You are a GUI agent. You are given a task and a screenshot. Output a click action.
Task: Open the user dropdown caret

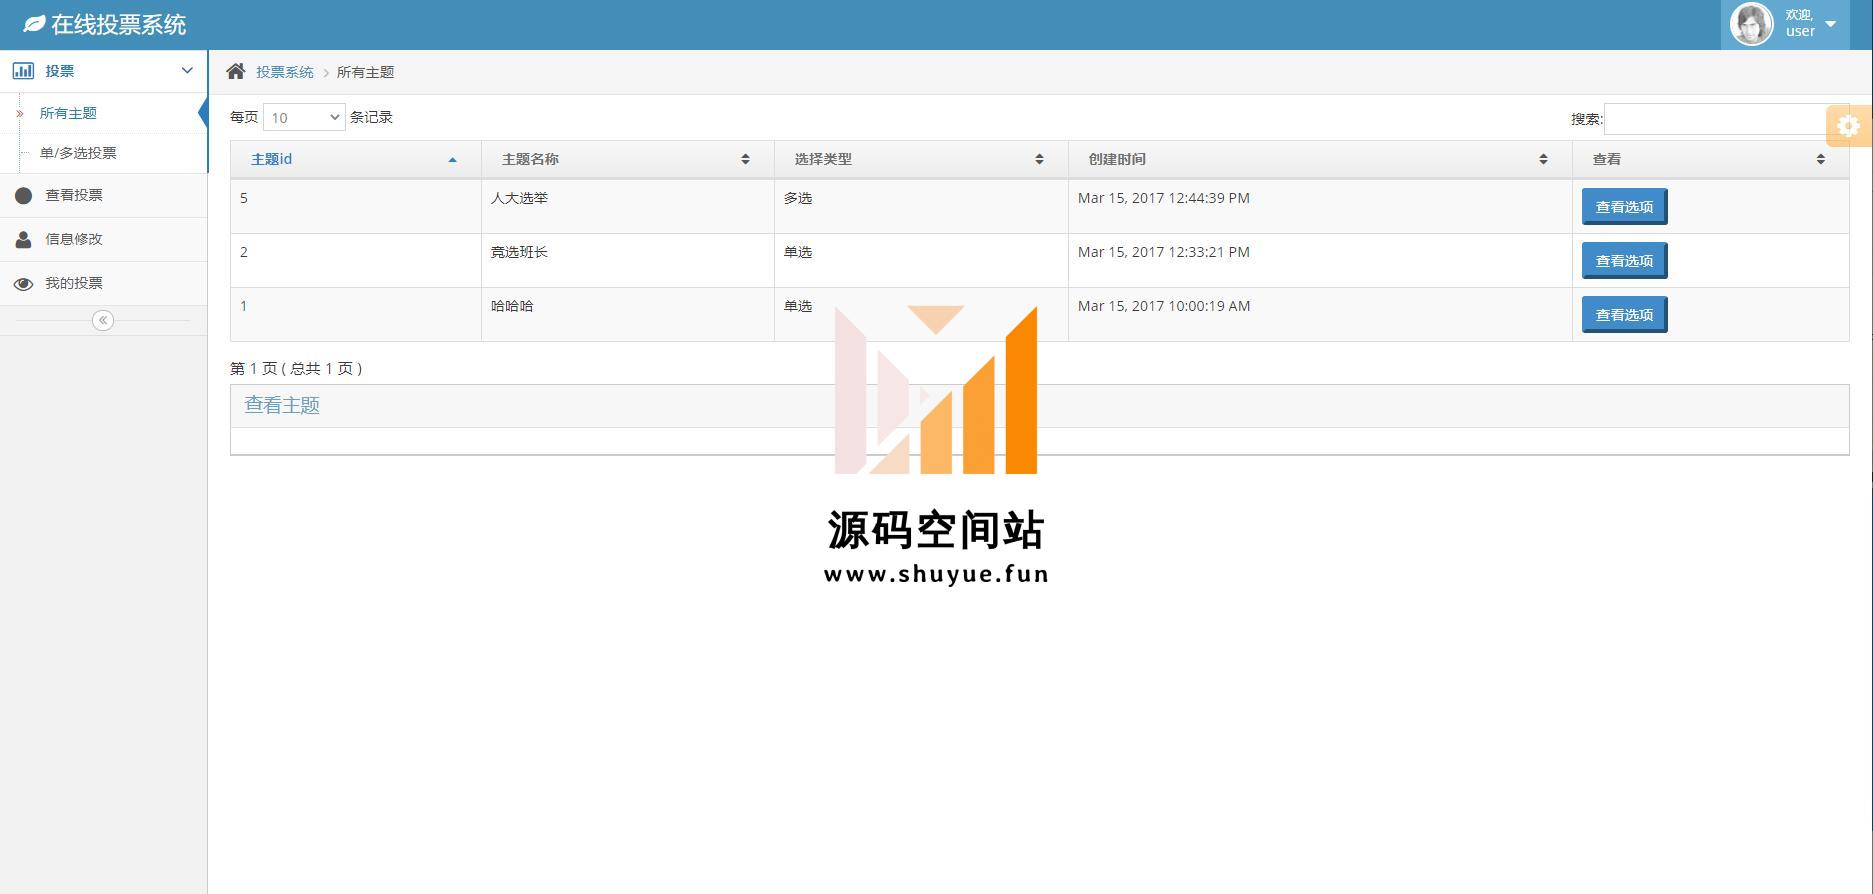pos(1830,24)
